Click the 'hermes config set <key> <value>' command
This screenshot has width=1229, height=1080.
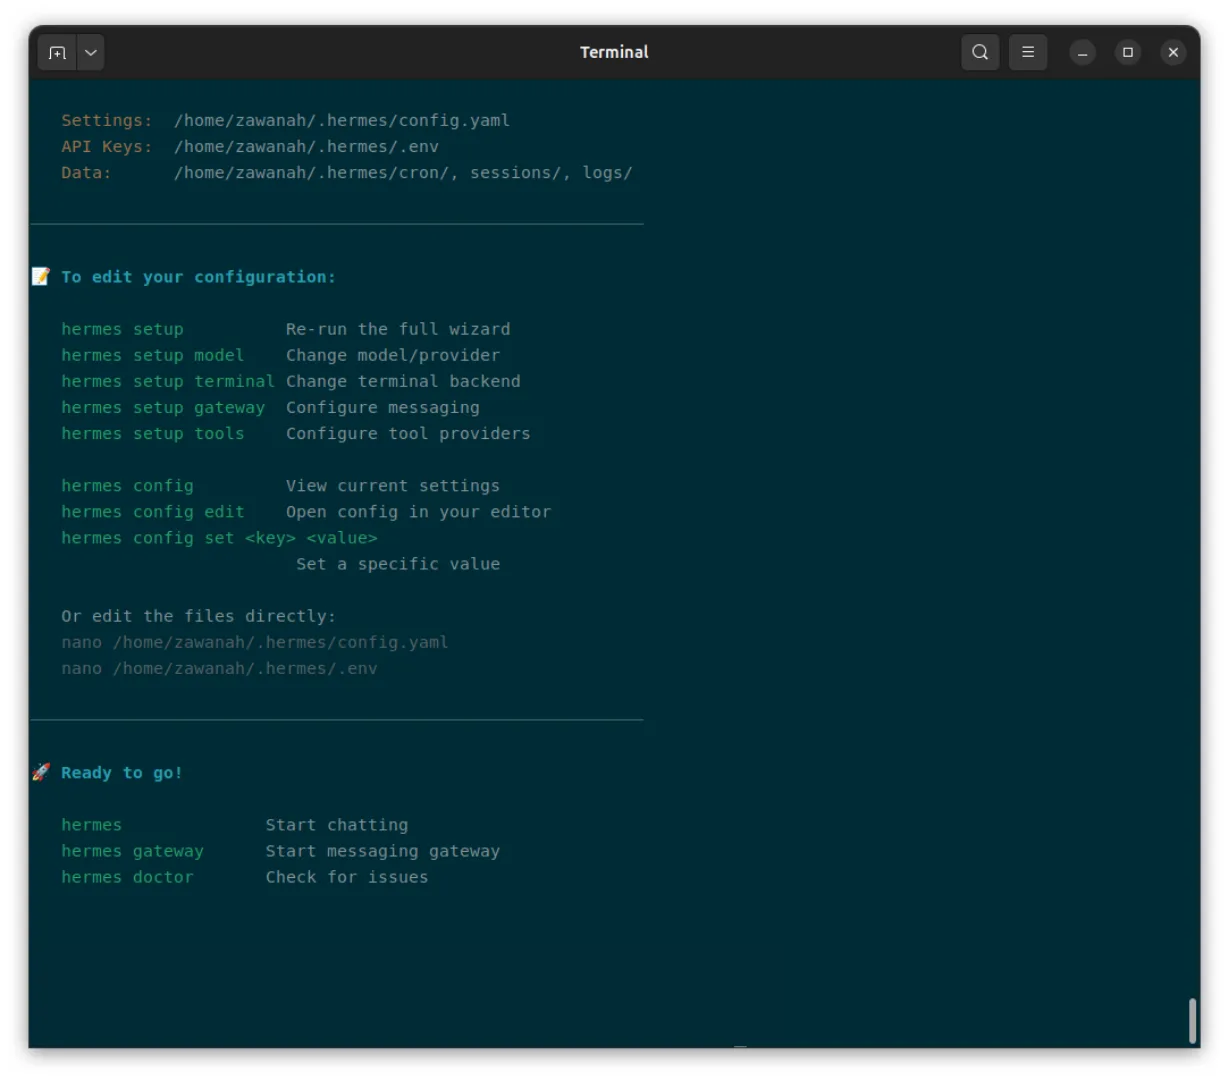pos(219,538)
